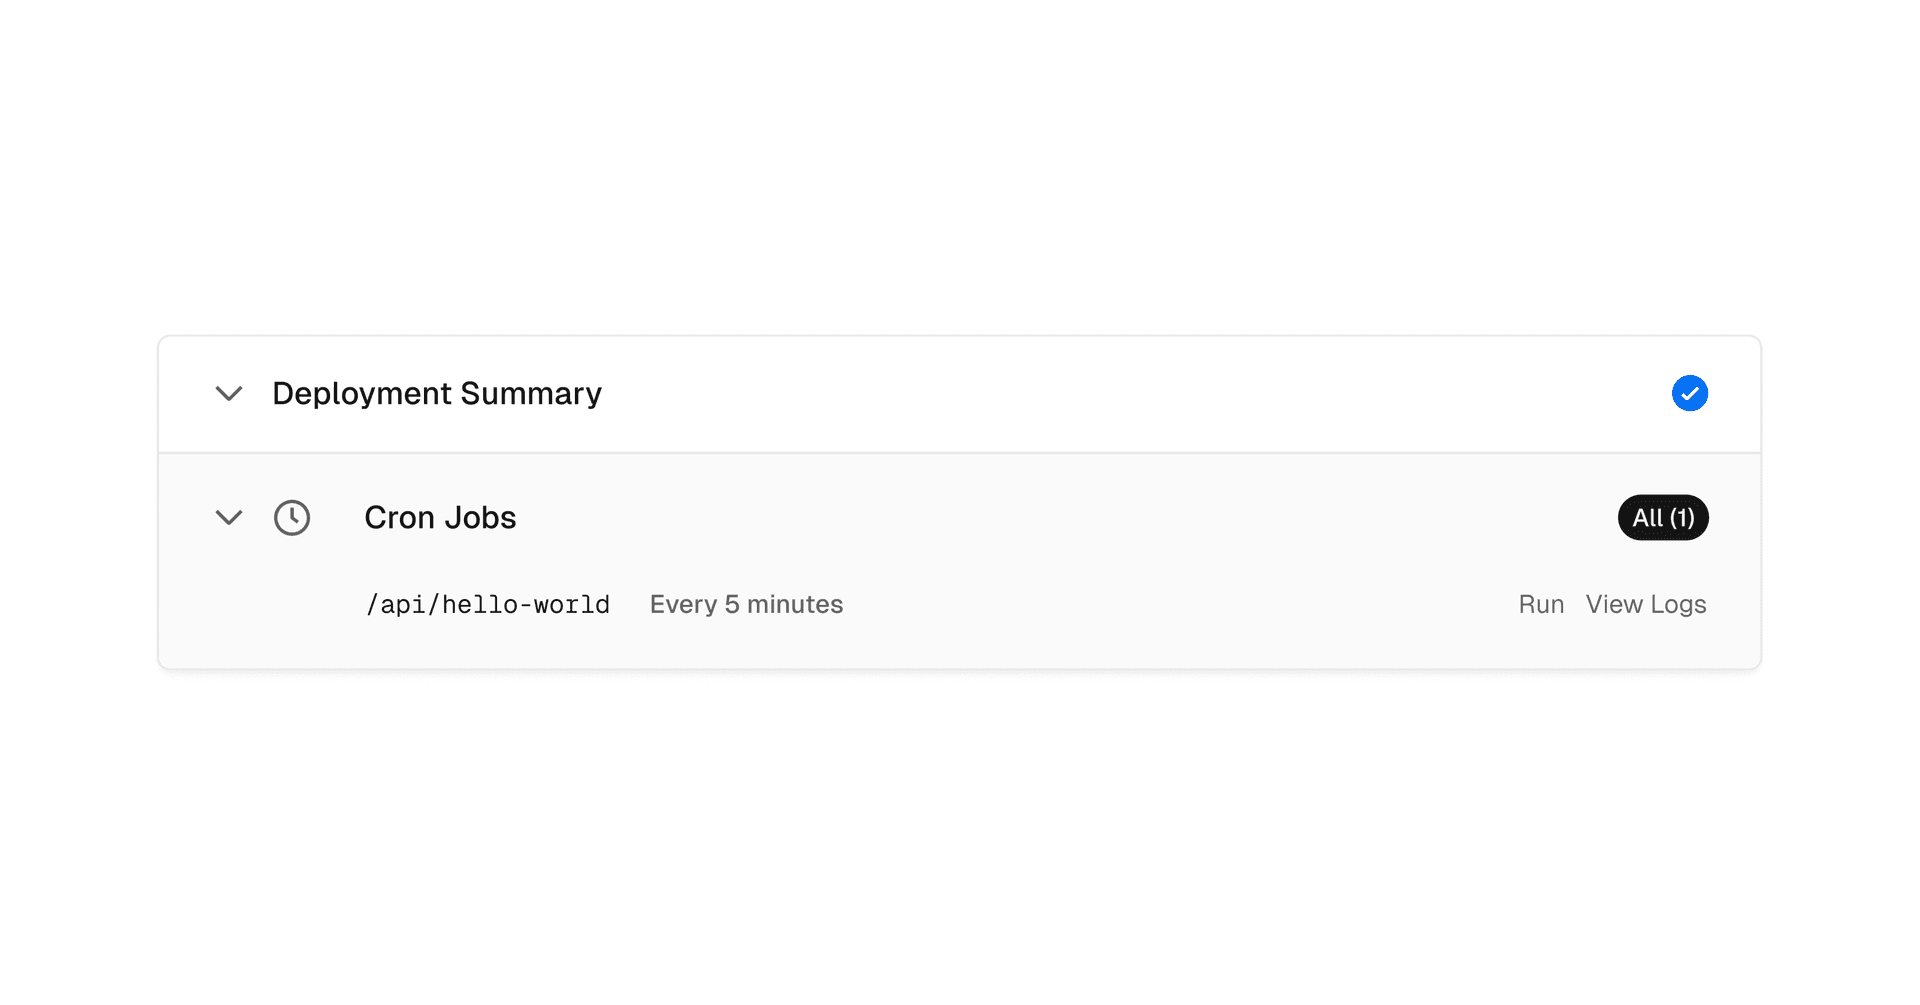Select the cron schedule clock symbol
The height and width of the screenshot is (1005, 1920).
292,518
